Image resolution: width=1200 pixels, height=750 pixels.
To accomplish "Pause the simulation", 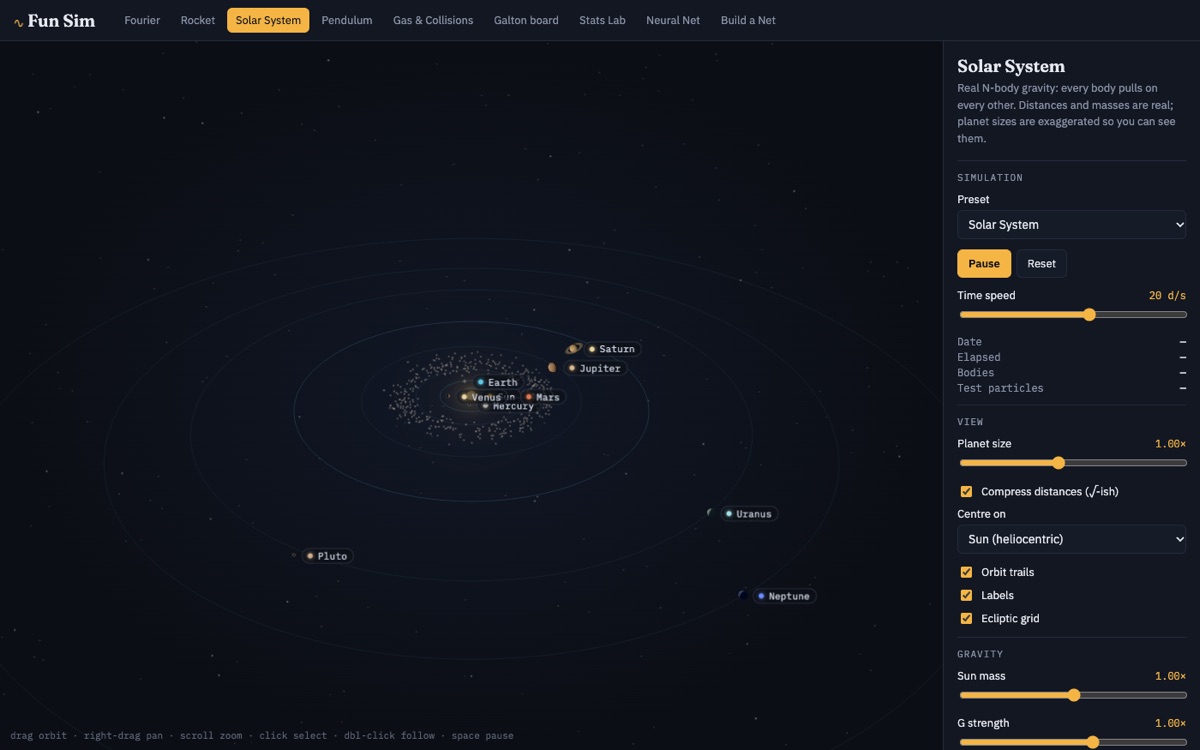I will point(984,263).
